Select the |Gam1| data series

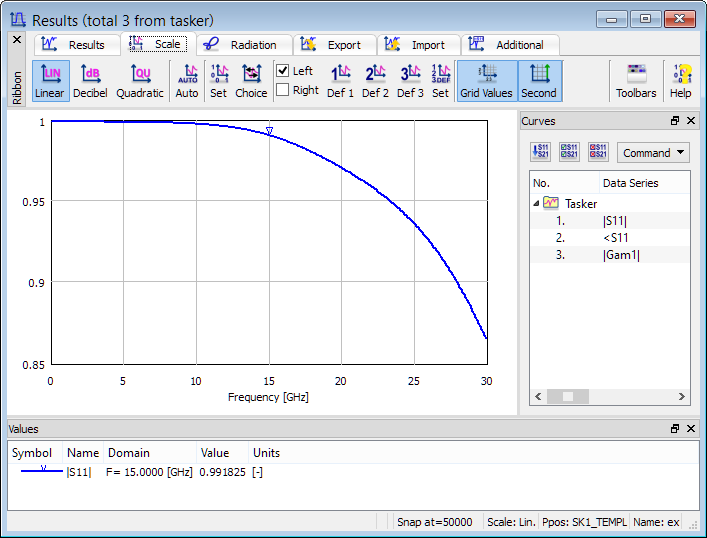(x=620, y=254)
